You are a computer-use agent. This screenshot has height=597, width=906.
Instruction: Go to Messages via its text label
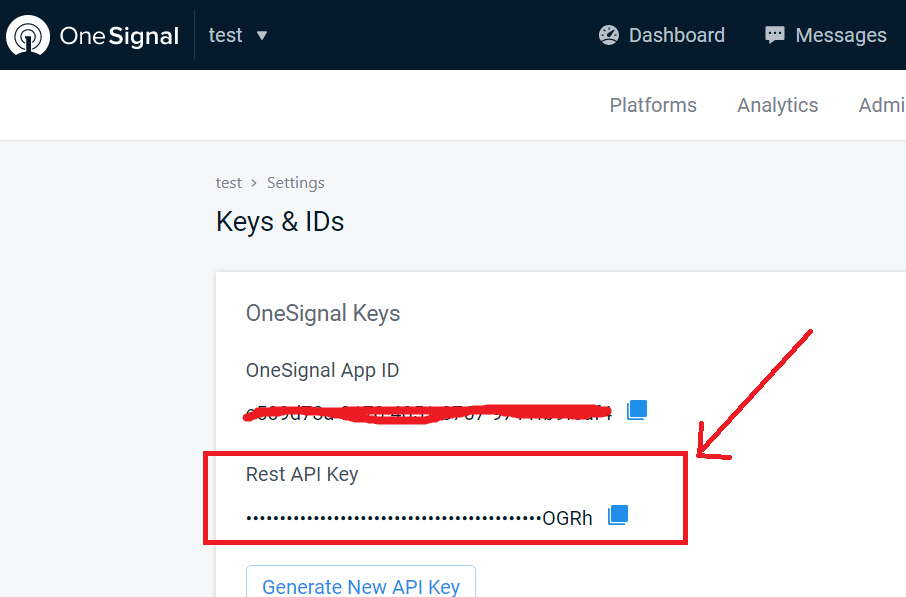(x=840, y=35)
